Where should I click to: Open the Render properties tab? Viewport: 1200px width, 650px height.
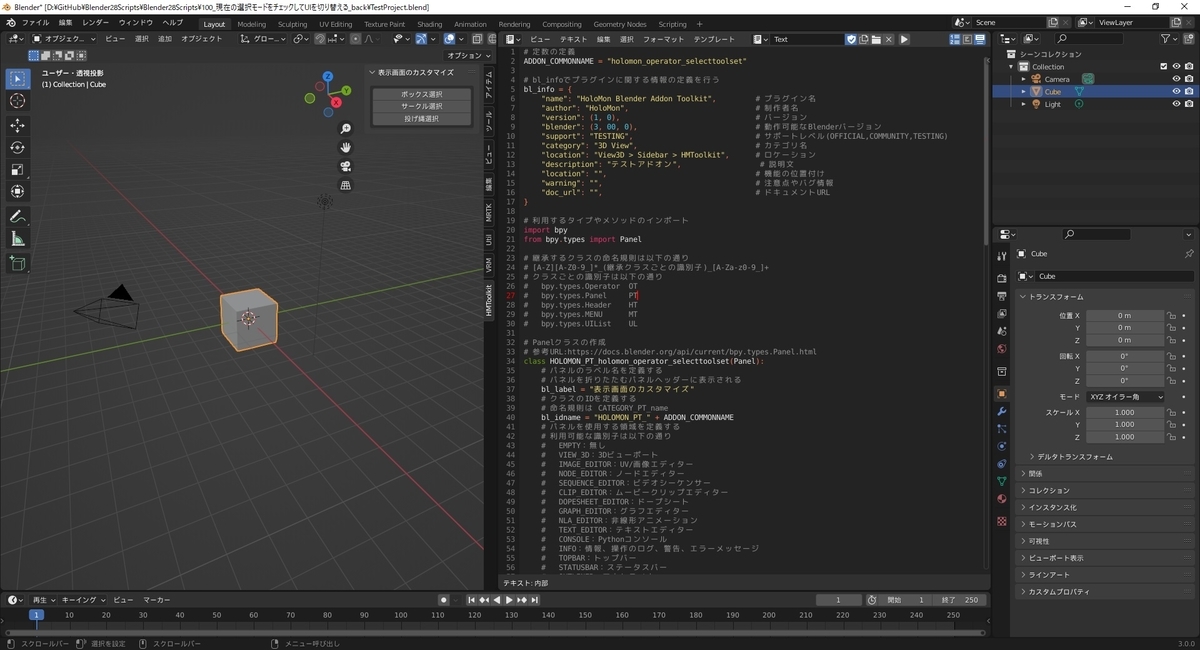click(x=1002, y=279)
